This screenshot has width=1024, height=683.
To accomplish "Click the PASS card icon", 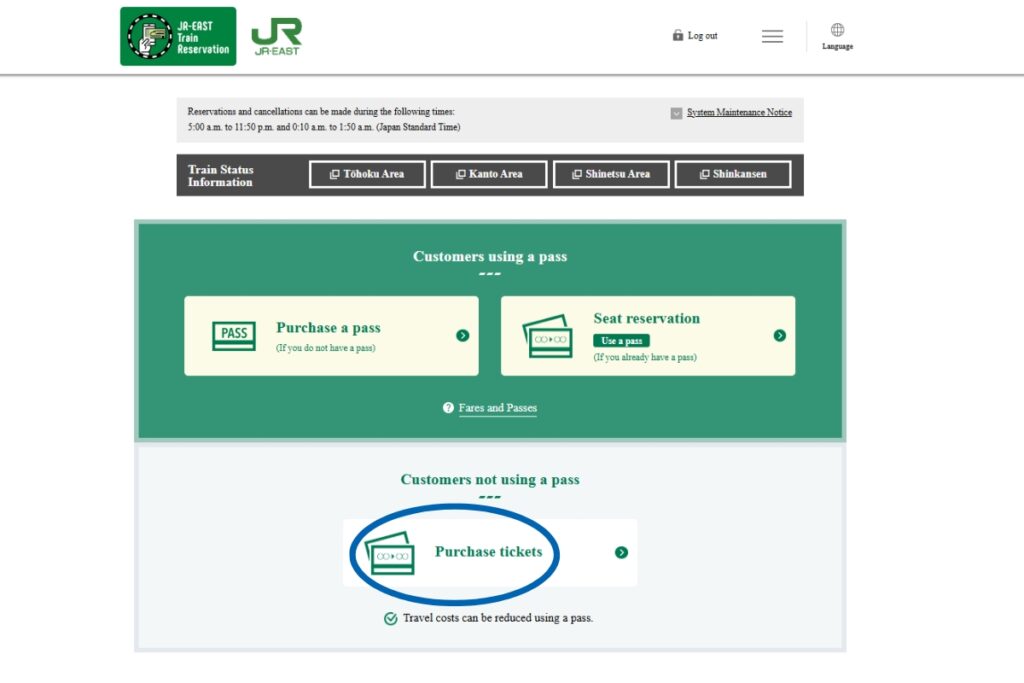I will pyautogui.click(x=233, y=336).
